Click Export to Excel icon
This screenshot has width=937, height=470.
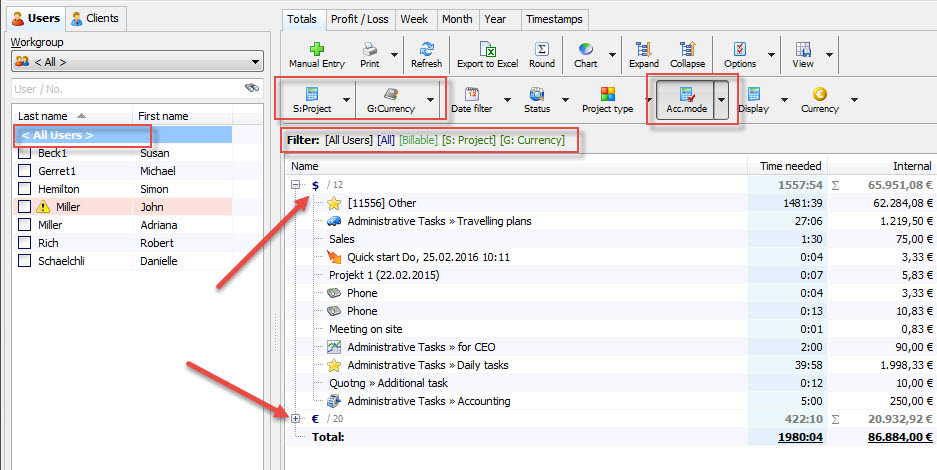pos(488,49)
